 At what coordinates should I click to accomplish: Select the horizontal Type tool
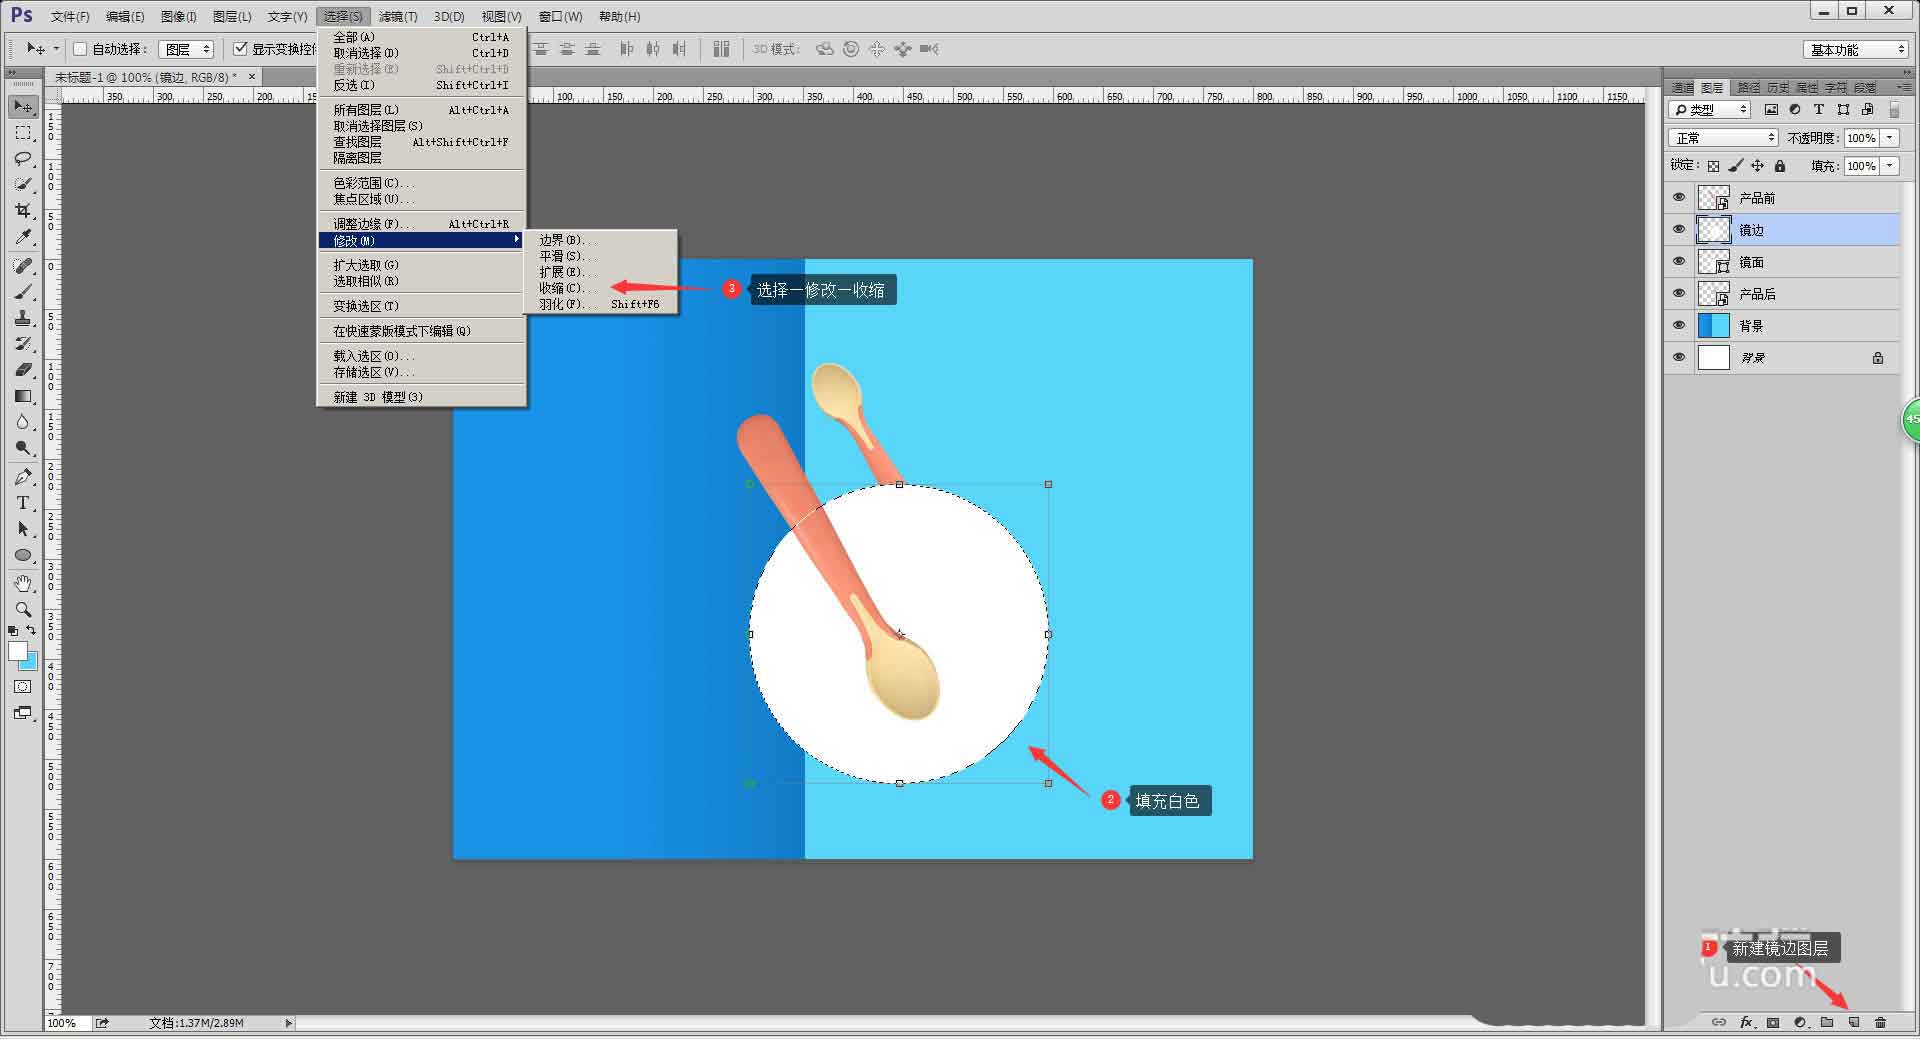(23, 503)
